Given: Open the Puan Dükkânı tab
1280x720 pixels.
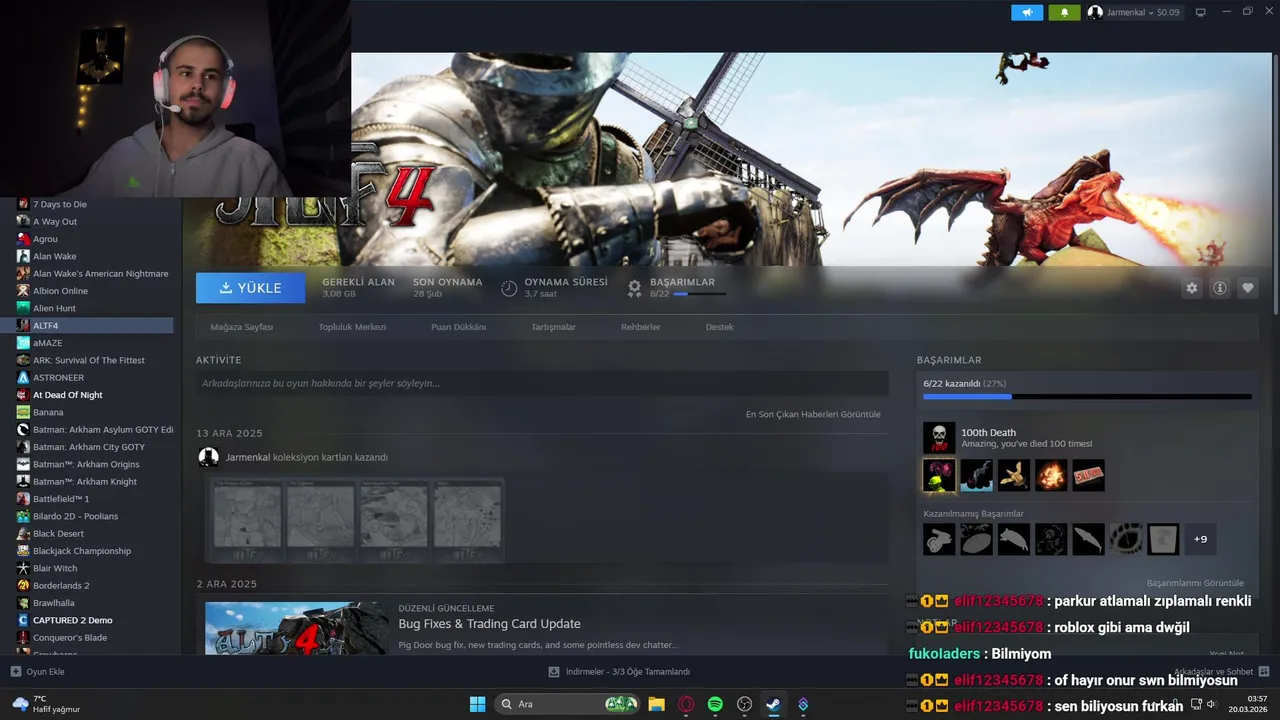Looking at the screenshot, I should tap(458, 327).
